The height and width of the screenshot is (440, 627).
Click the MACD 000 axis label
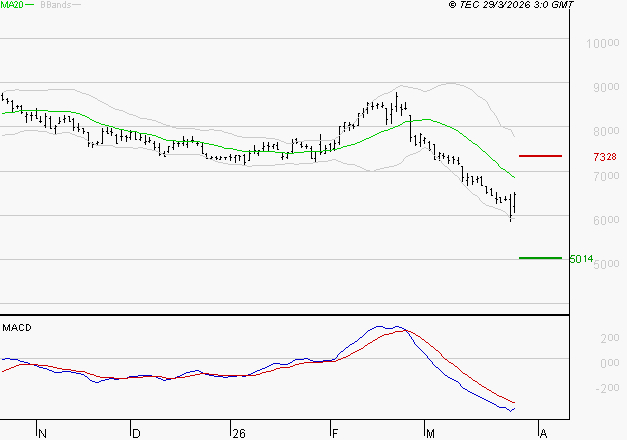(x=610, y=363)
